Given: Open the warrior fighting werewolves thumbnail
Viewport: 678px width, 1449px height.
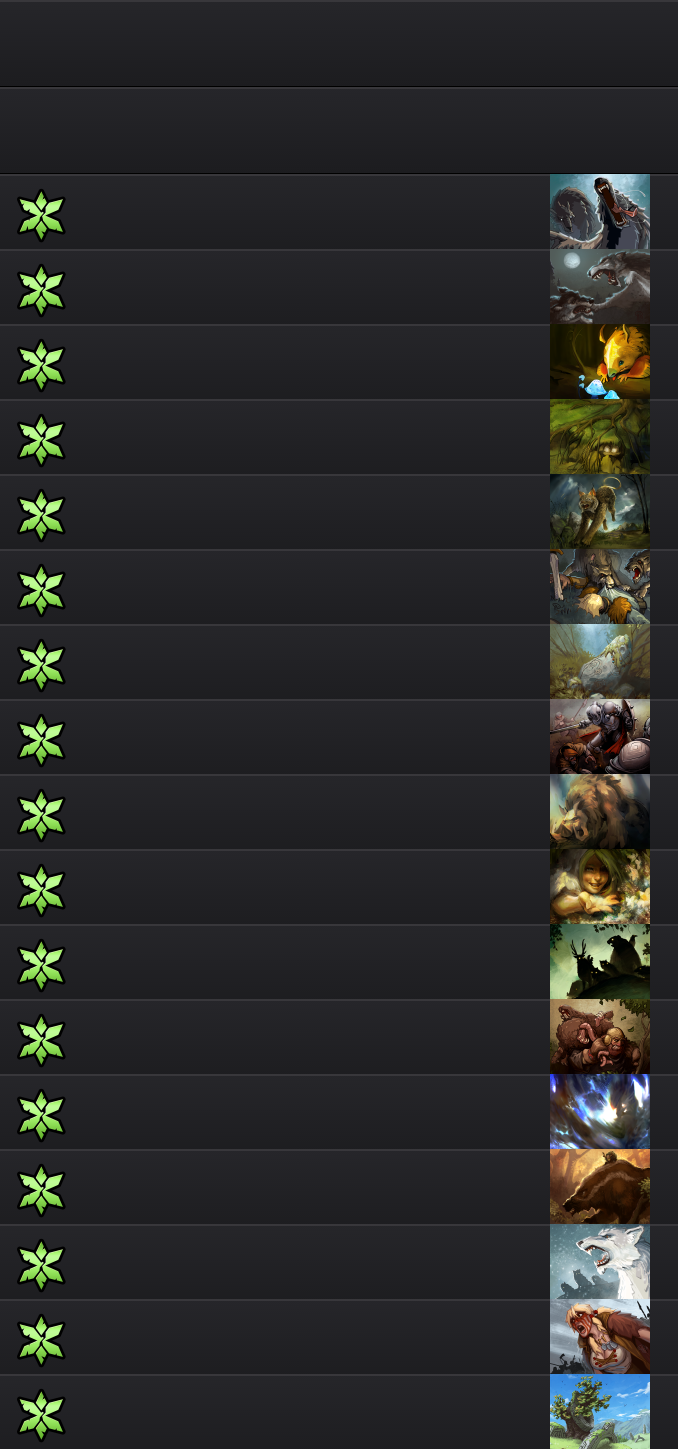Looking at the screenshot, I should tap(600, 587).
